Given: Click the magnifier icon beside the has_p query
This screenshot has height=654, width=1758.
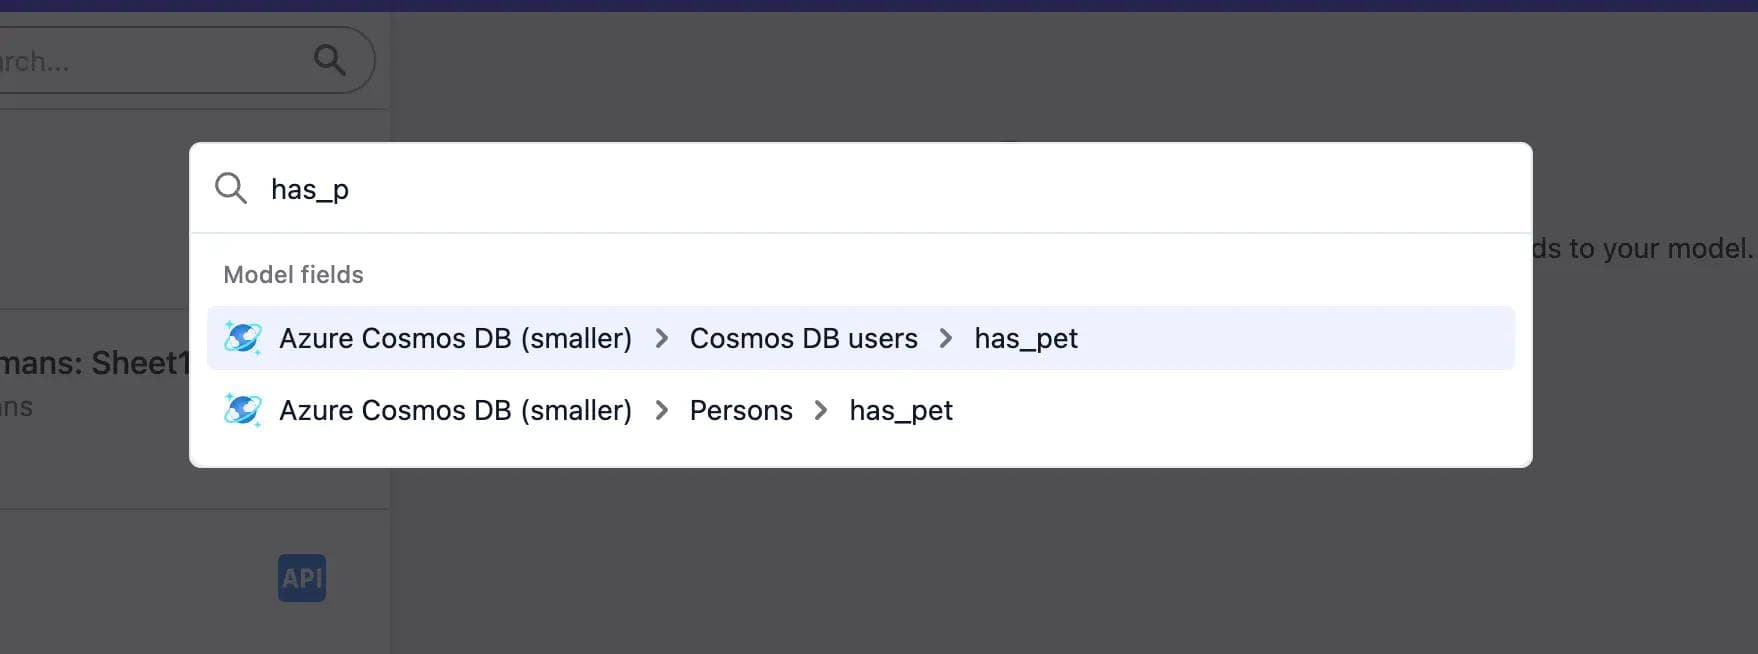Looking at the screenshot, I should [x=231, y=188].
